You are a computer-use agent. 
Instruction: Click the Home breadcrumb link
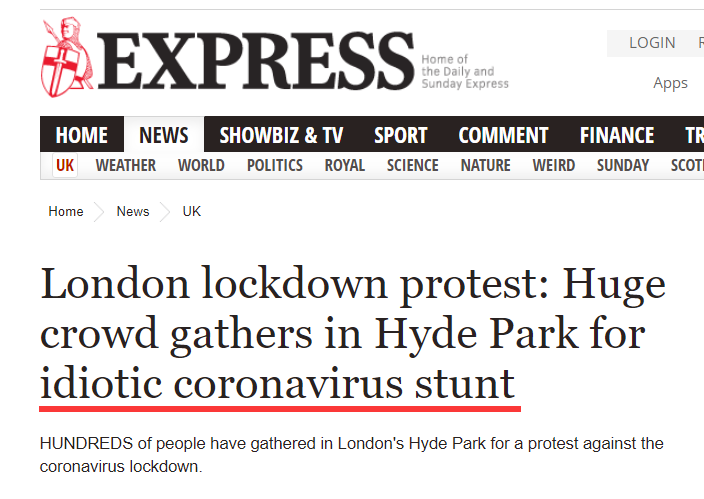pyautogui.click(x=66, y=211)
